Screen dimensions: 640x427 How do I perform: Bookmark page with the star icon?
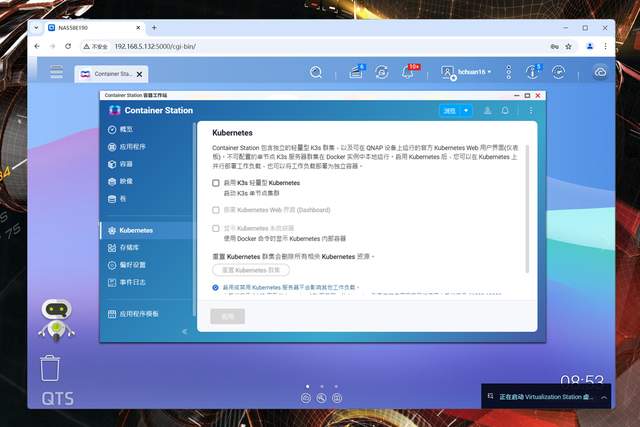point(568,47)
